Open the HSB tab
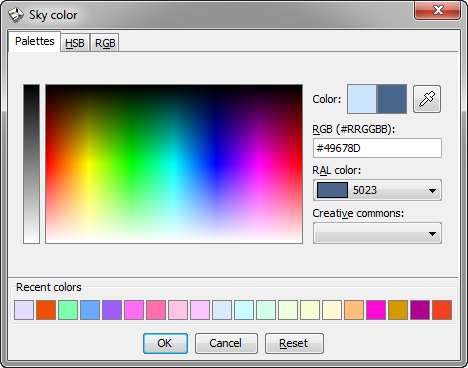This screenshot has width=468, height=368. [x=75, y=43]
